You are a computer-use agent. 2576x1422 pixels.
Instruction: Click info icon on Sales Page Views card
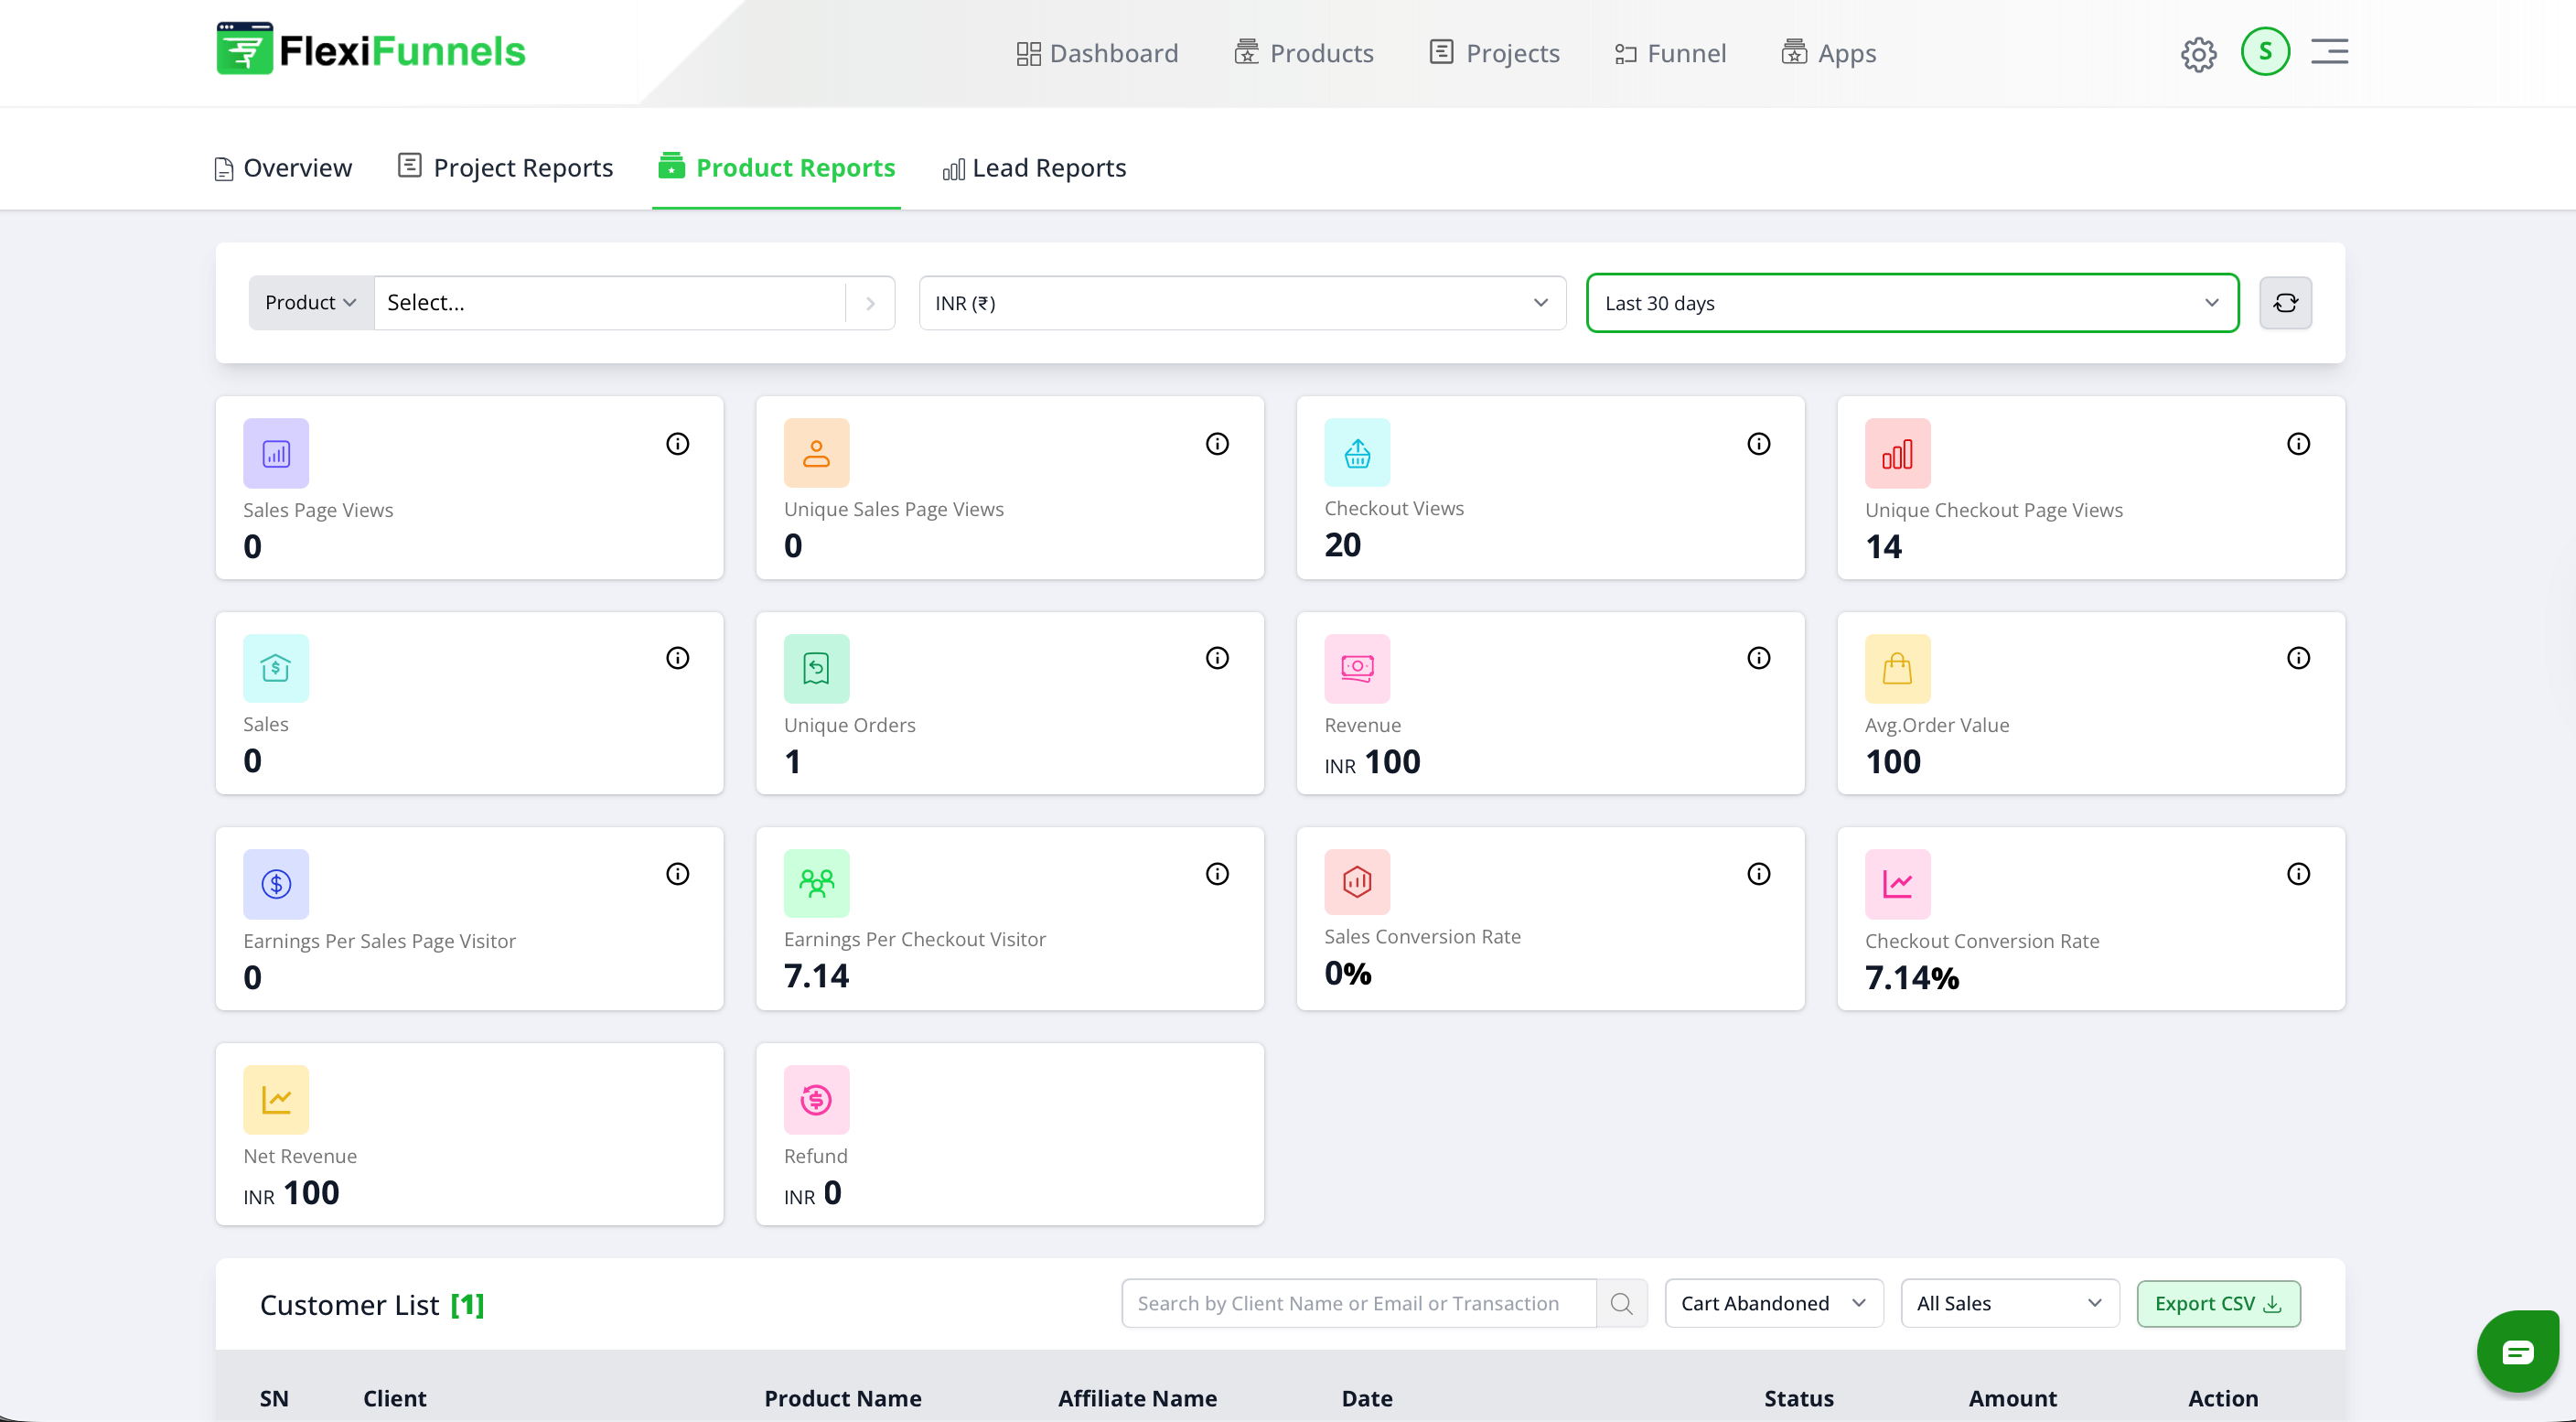coord(677,444)
